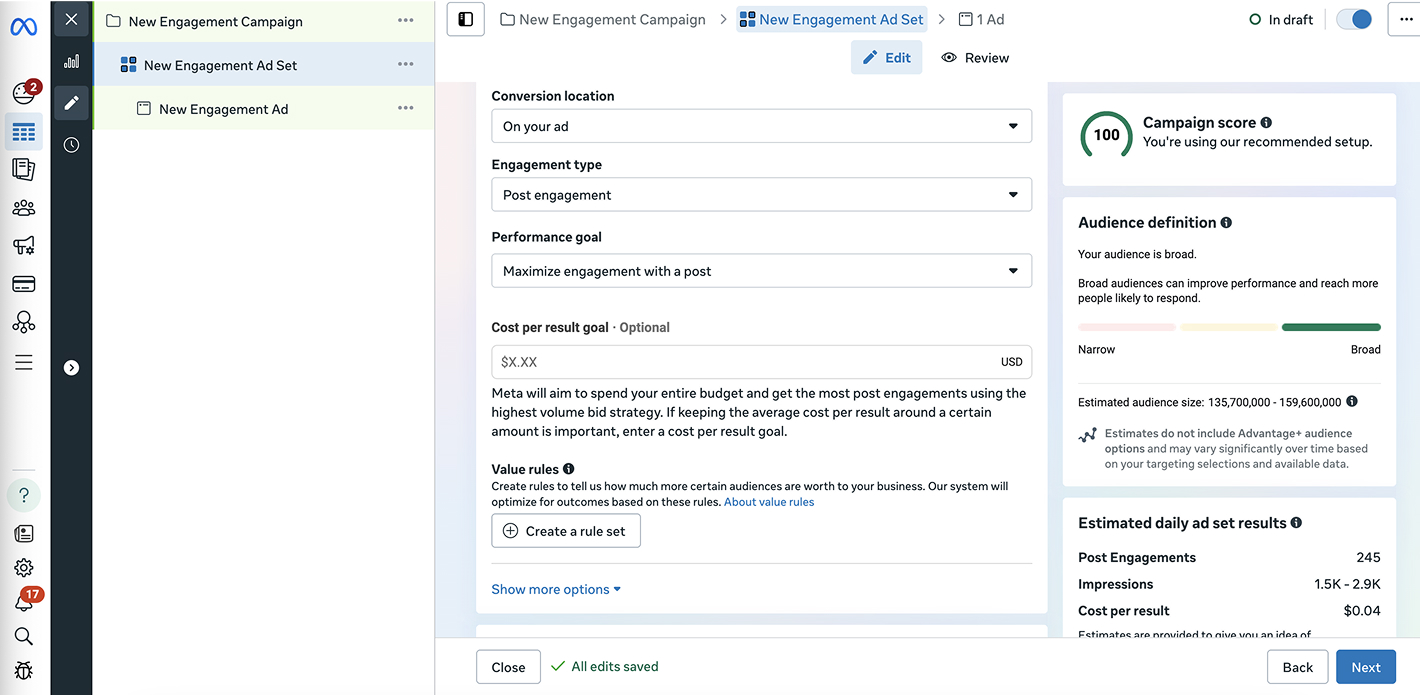The height and width of the screenshot is (695, 1420).
Task: Open Audiences icon in left sidebar
Action: pyautogui.click(x=24, y=208)
